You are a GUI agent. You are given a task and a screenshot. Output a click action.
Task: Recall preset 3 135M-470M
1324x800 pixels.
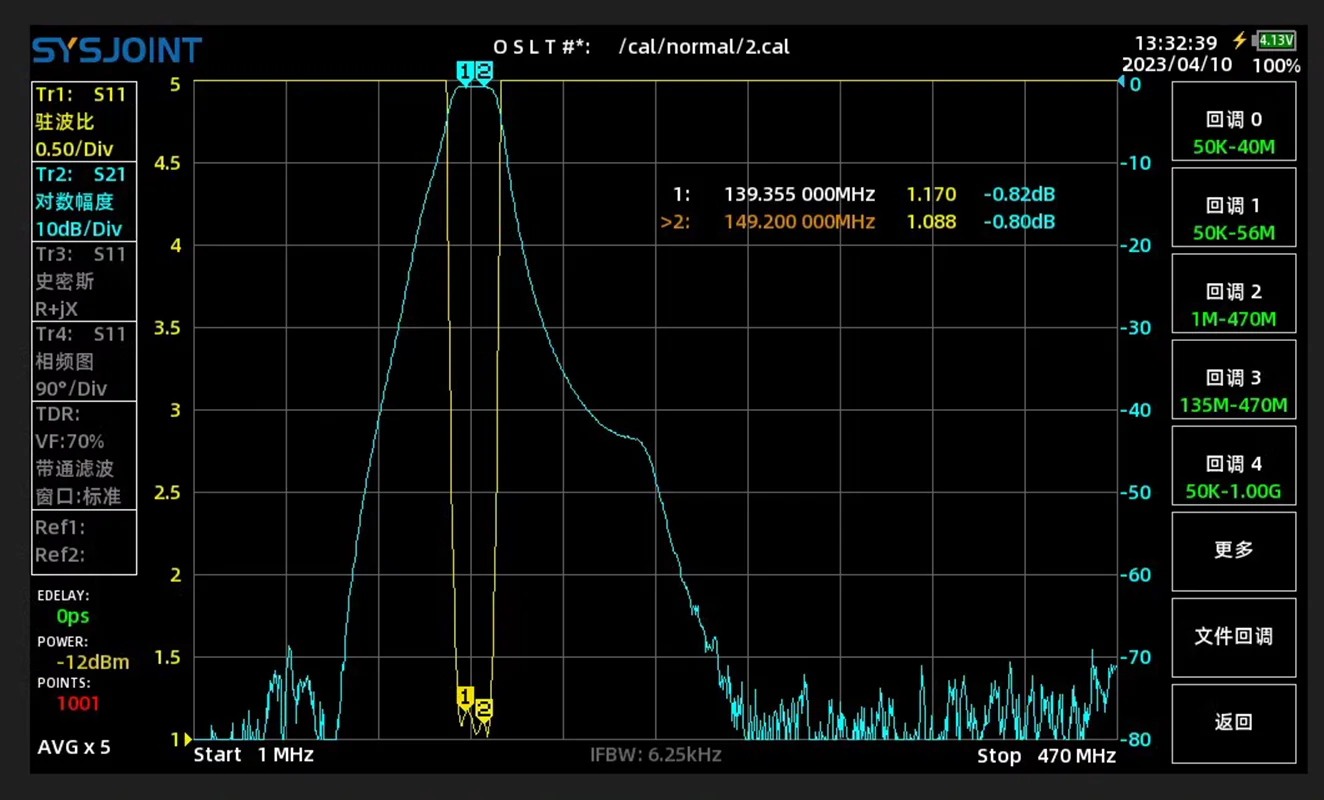click(x=1233, y=392)
